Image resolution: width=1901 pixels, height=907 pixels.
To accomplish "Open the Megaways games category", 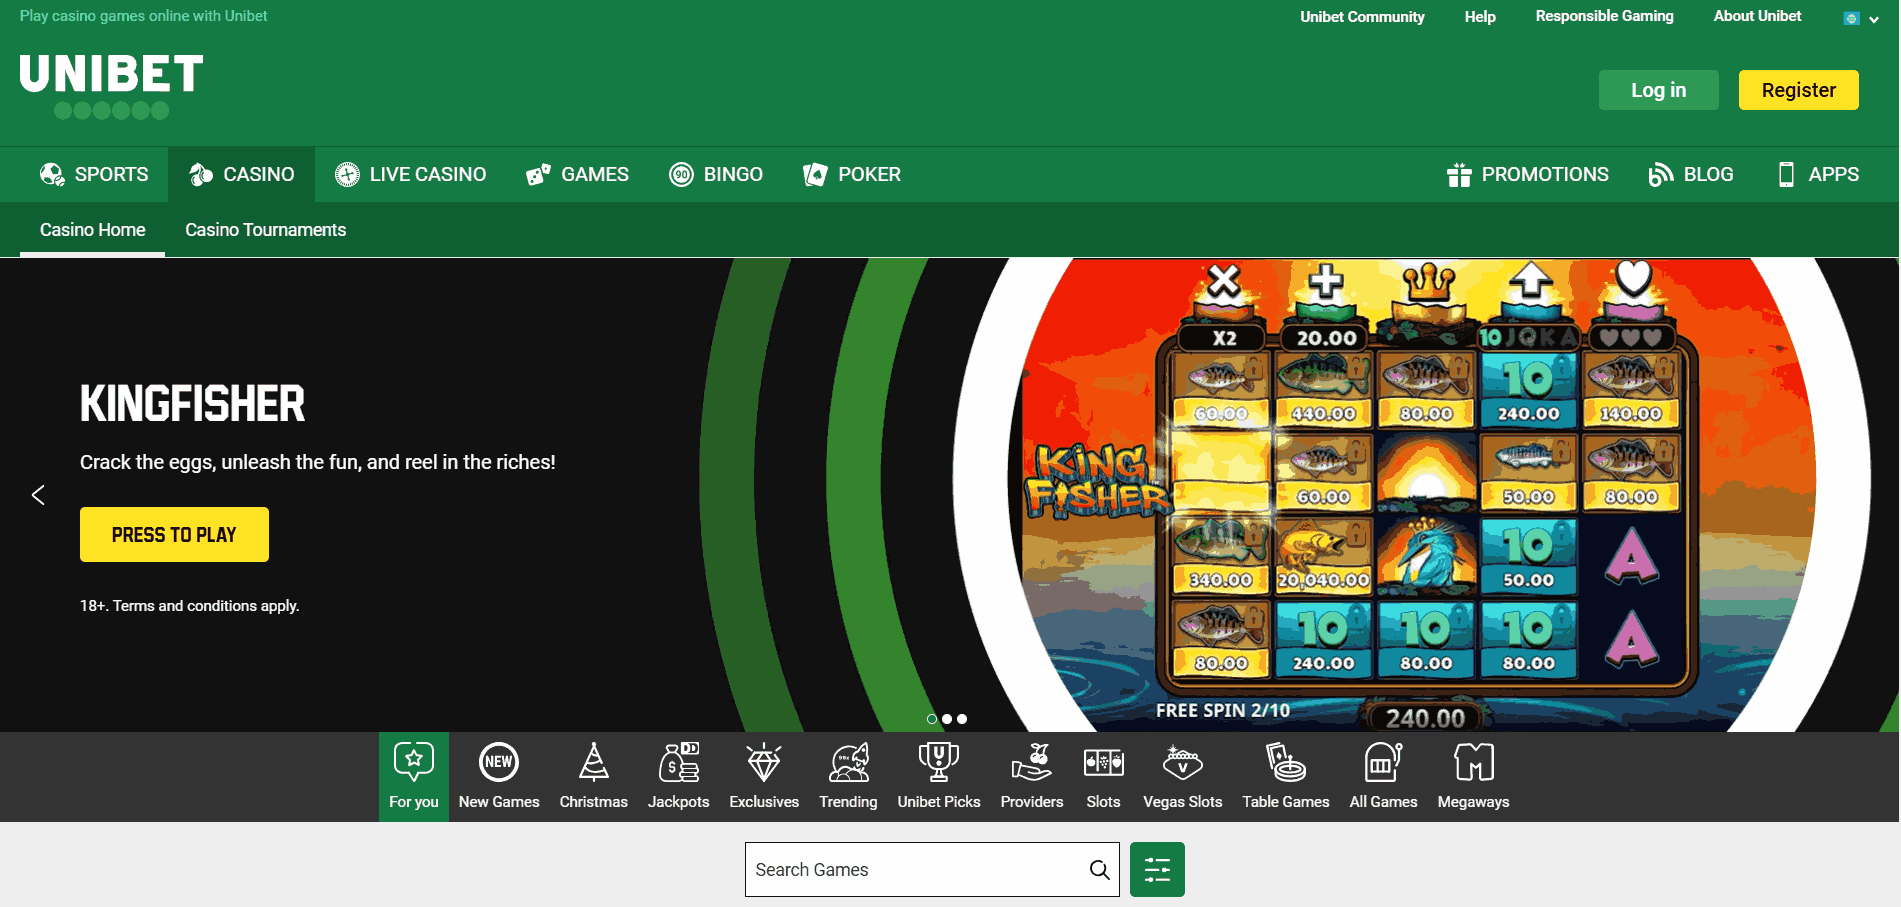I will pos(1472,775).
